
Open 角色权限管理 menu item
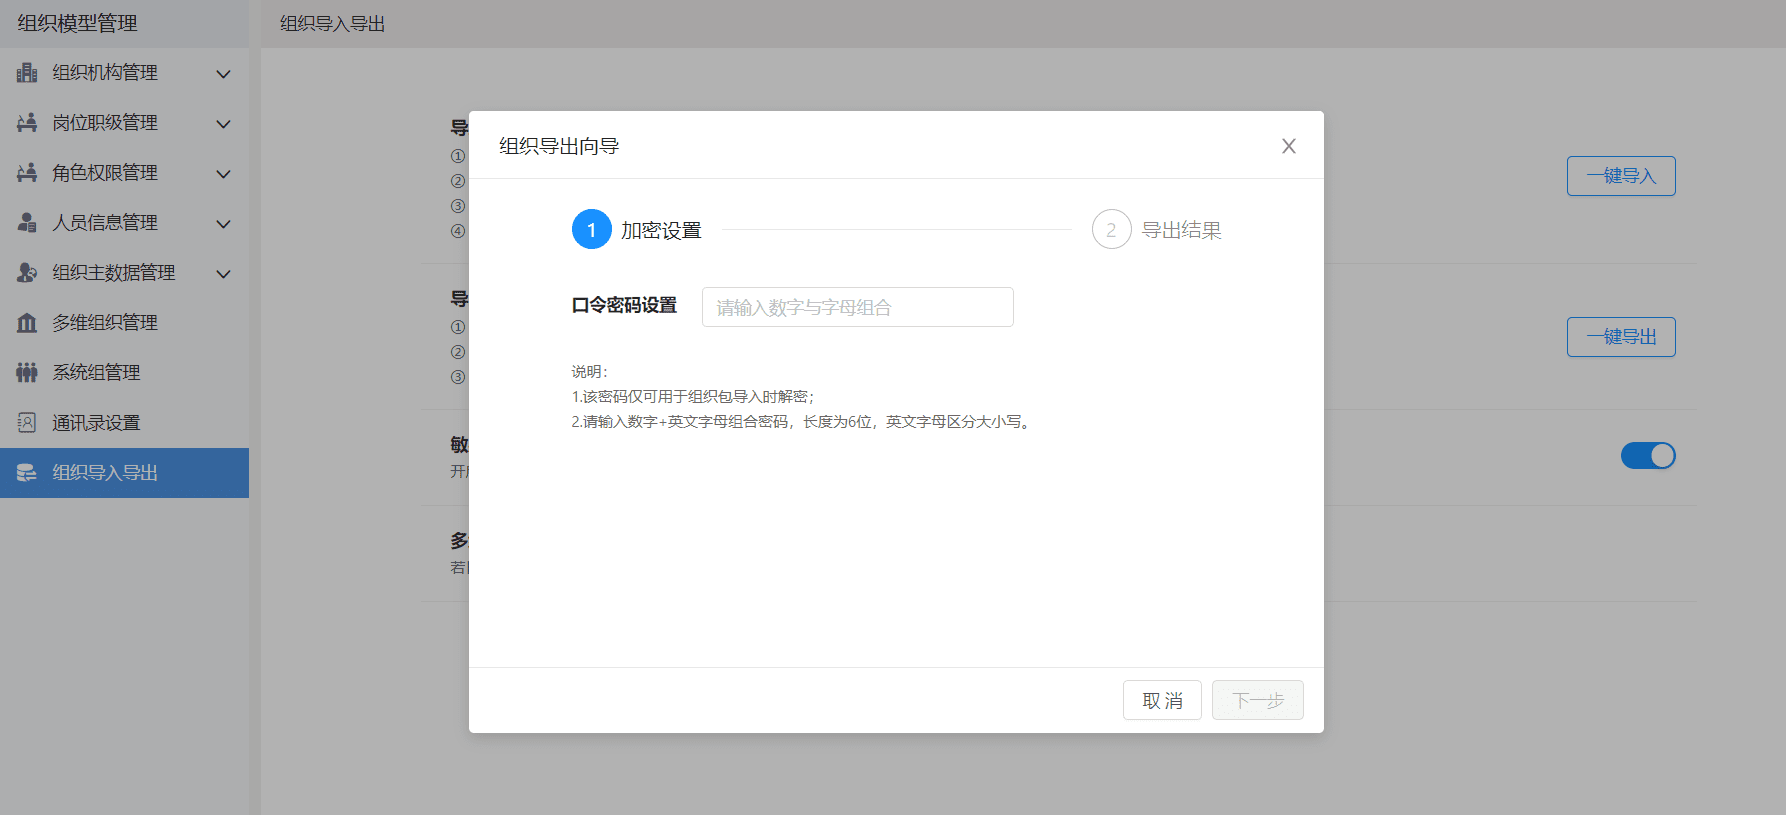pos(124,173)
